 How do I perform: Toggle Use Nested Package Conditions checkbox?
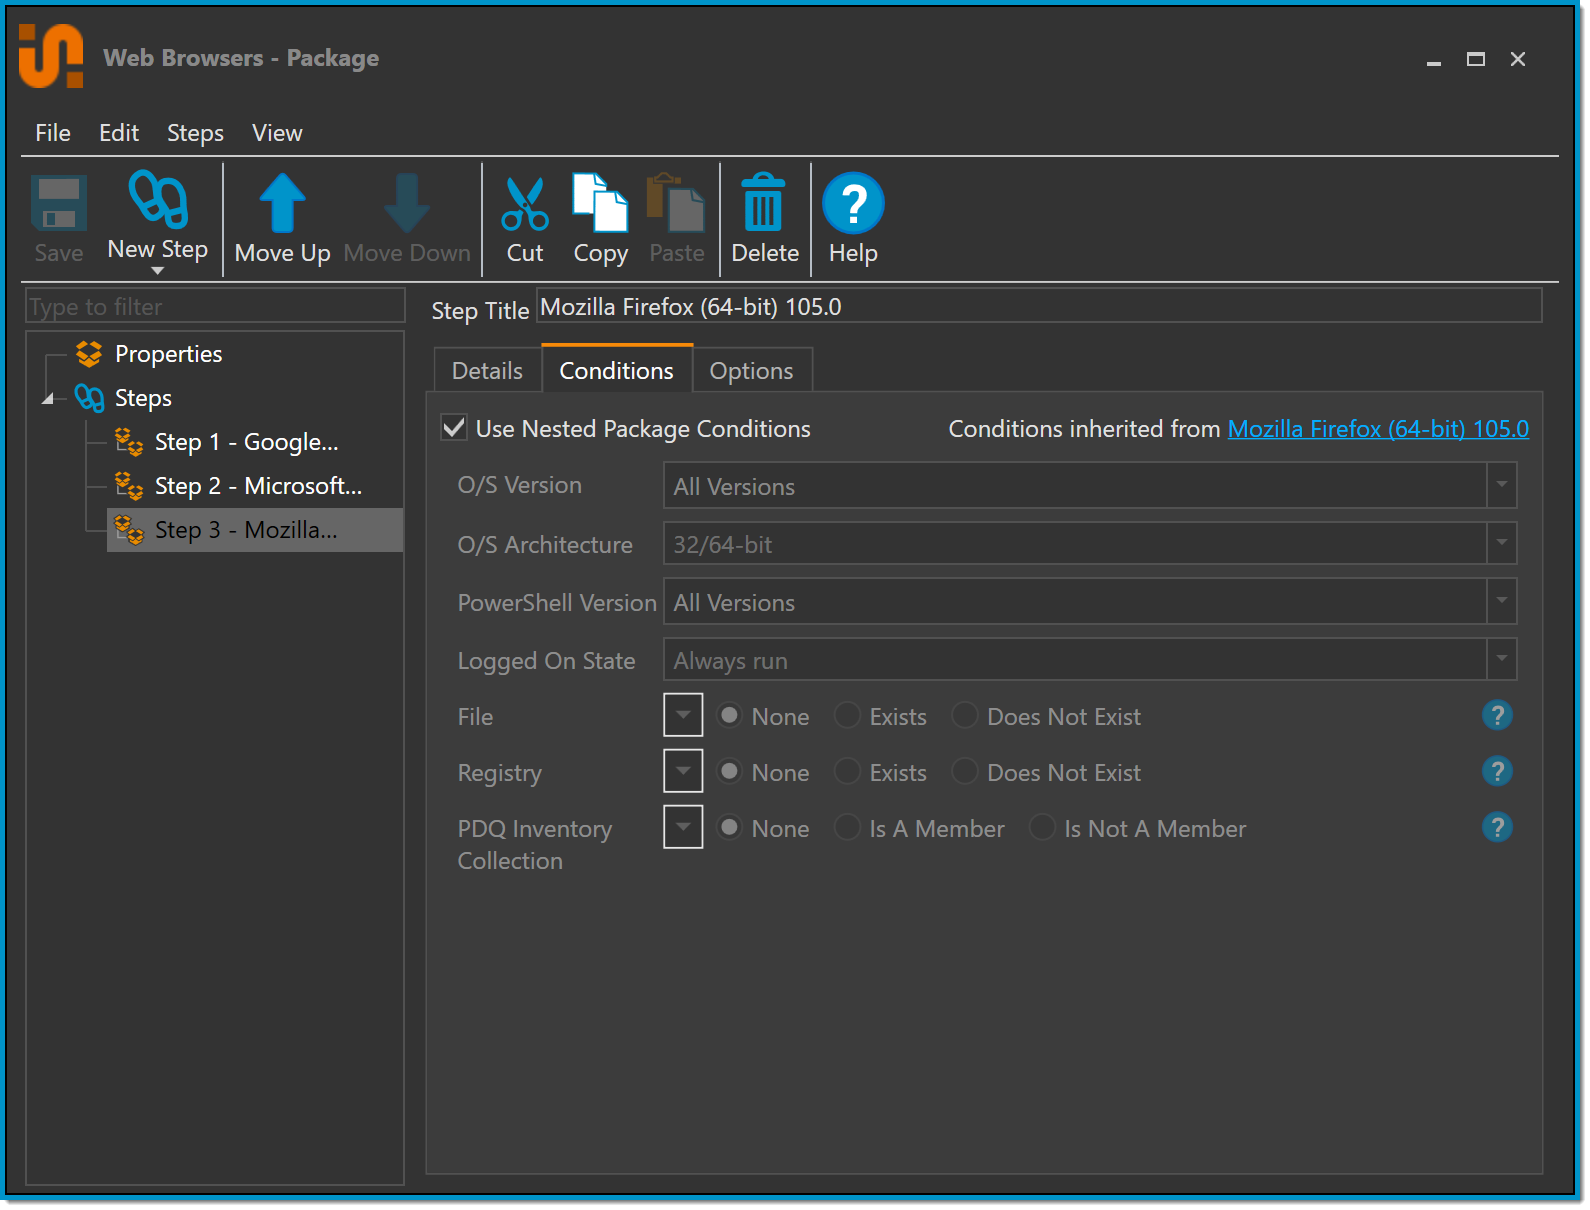click(x=454, y=428)
